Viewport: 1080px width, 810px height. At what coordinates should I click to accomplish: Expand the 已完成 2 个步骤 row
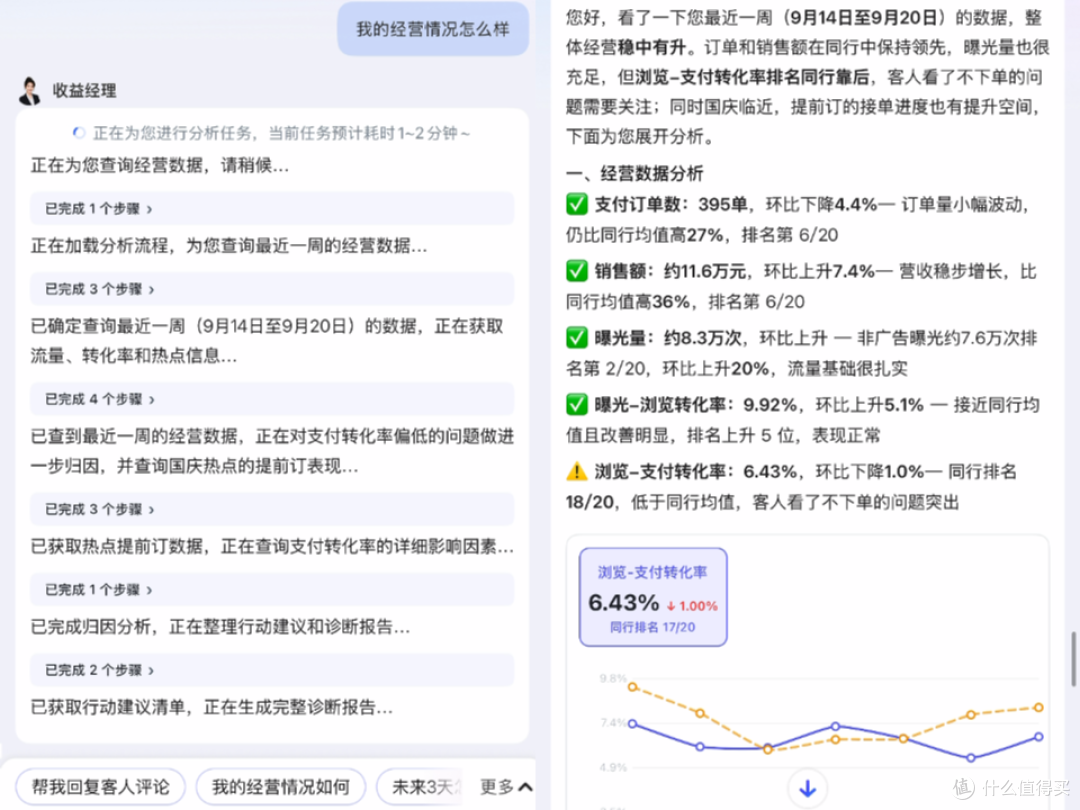pos(272,669)
